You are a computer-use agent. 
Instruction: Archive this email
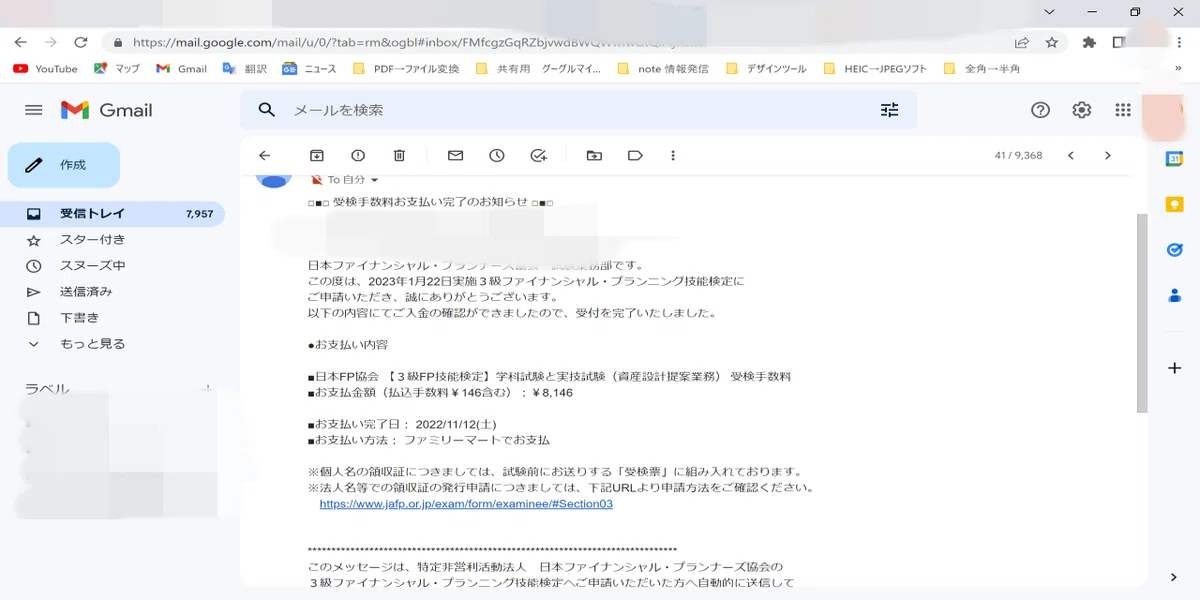317,156
